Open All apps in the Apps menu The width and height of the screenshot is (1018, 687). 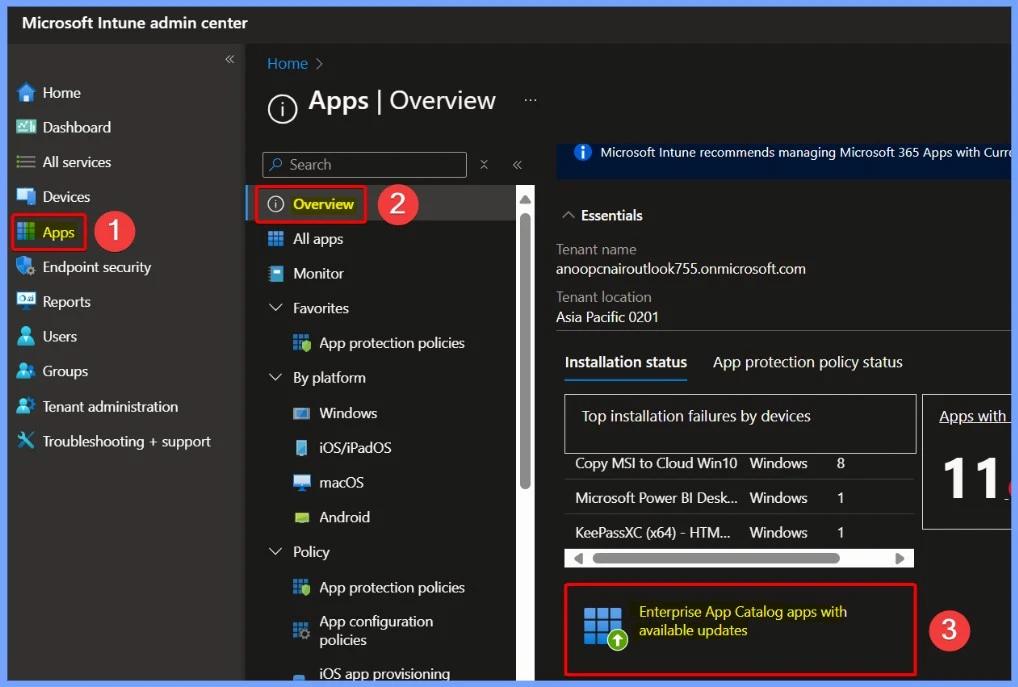318,239
